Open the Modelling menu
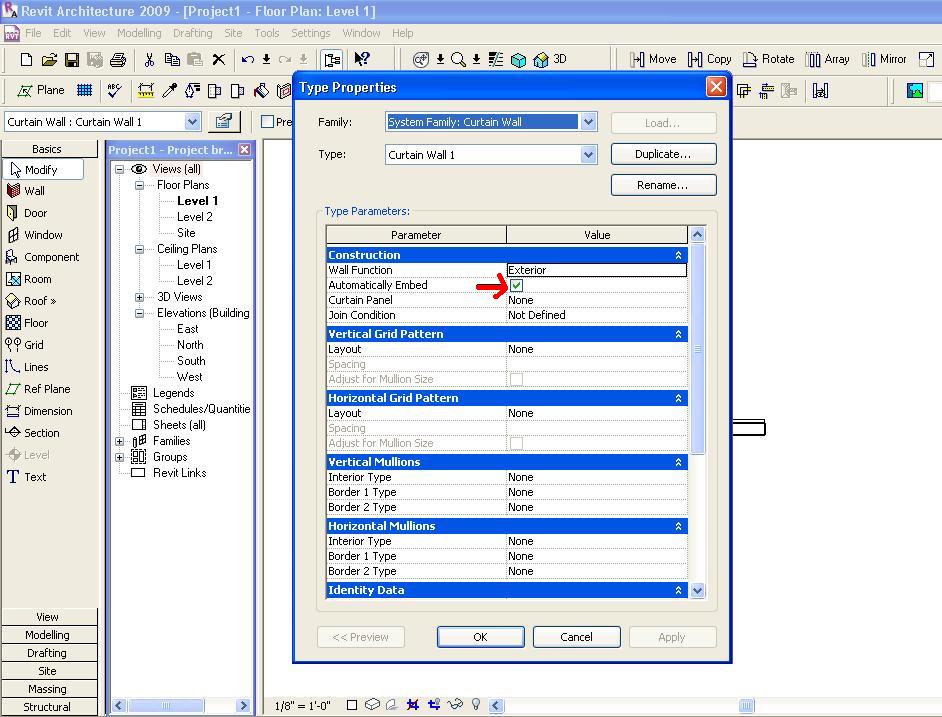 139,33
